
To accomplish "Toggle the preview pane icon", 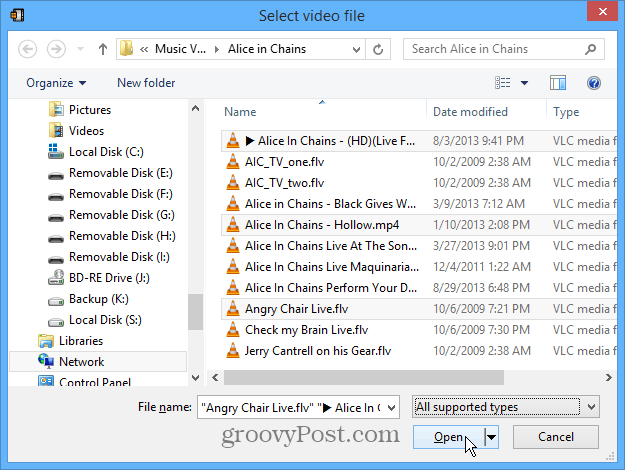I will [x=558, y=83].
